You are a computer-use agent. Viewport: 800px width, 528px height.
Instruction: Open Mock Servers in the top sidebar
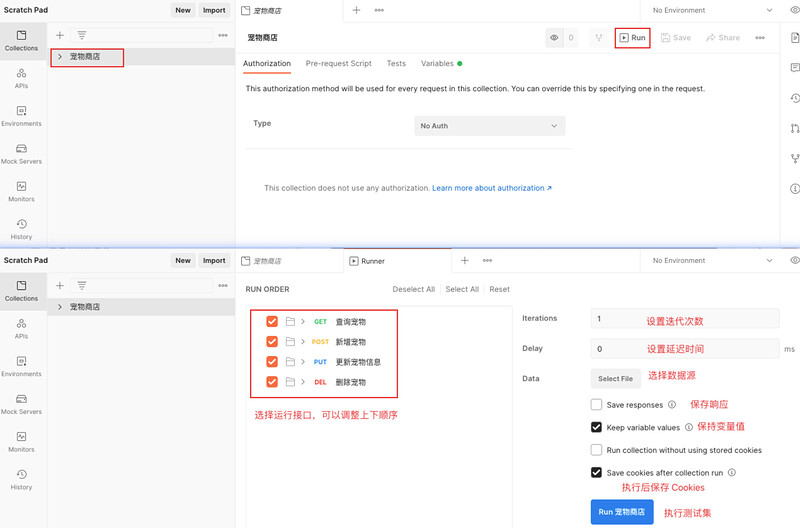tap(21, 153)
